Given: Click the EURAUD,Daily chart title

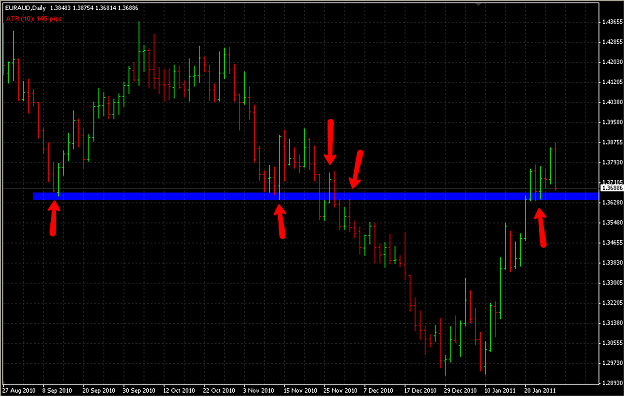Looking at the screenshot, I should click(x=26, y=8).
